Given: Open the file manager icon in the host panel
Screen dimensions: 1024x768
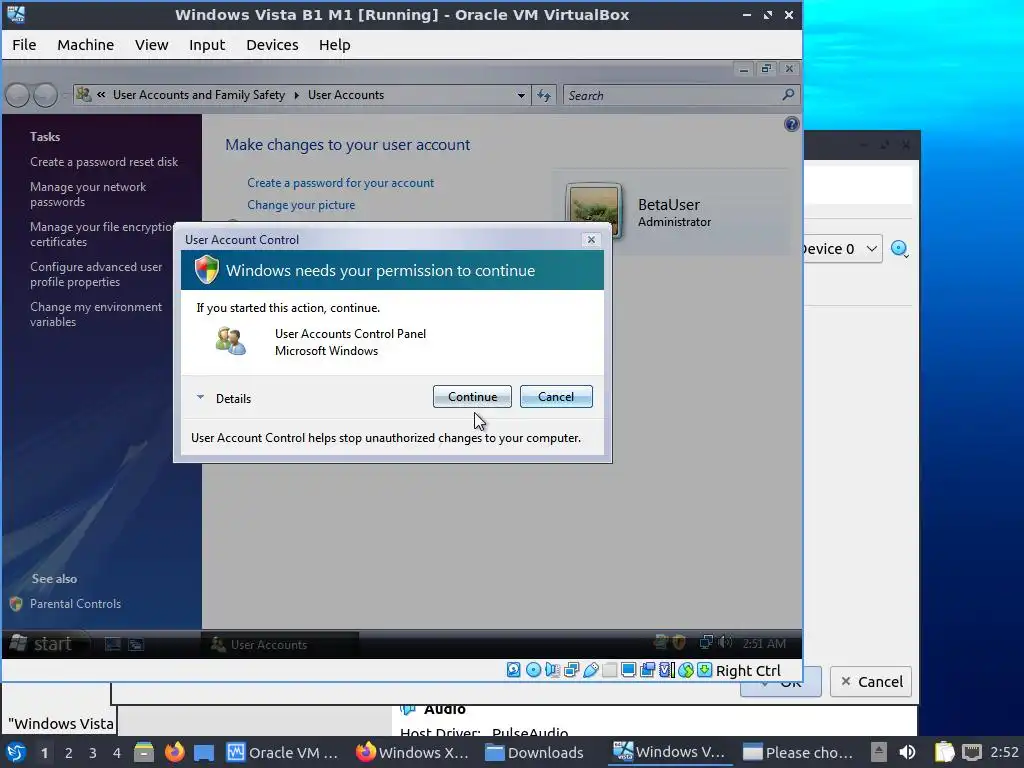Looking at the screenshot, I should (x=144, y=752).
